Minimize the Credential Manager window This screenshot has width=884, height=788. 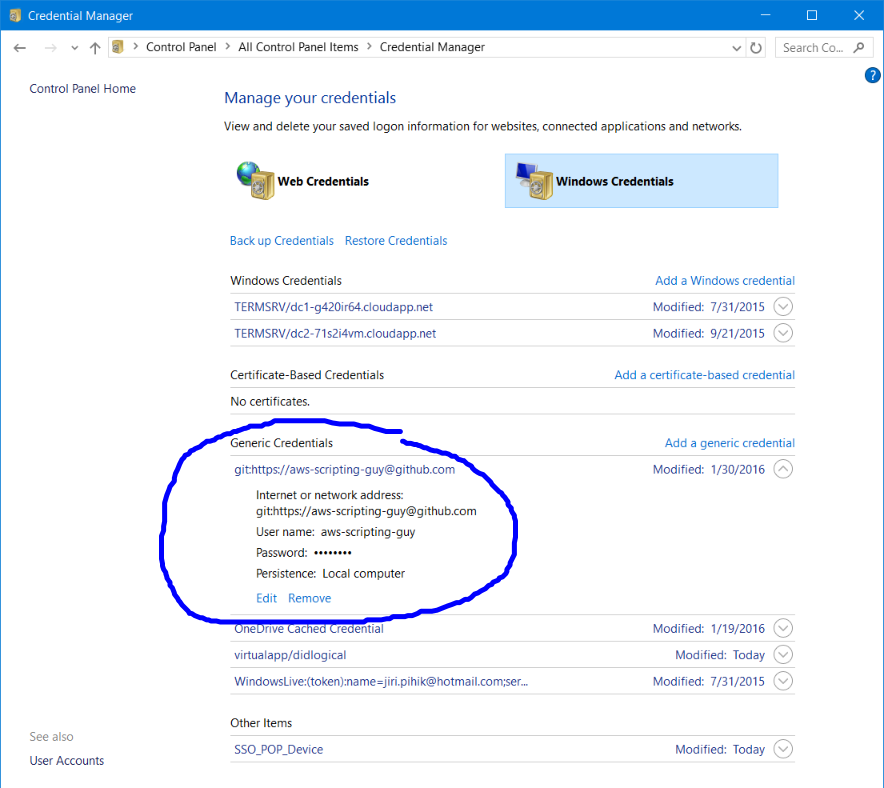765,15
